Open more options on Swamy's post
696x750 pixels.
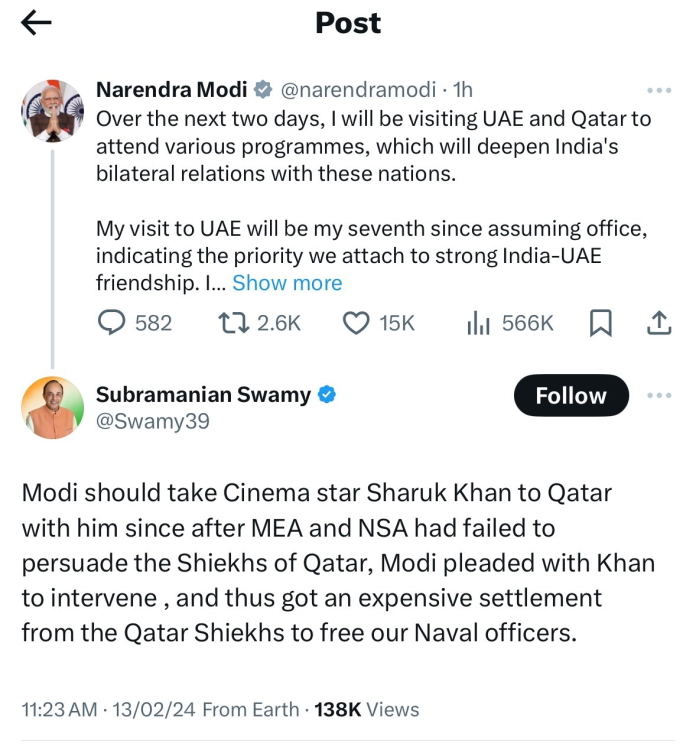(659, 395)
